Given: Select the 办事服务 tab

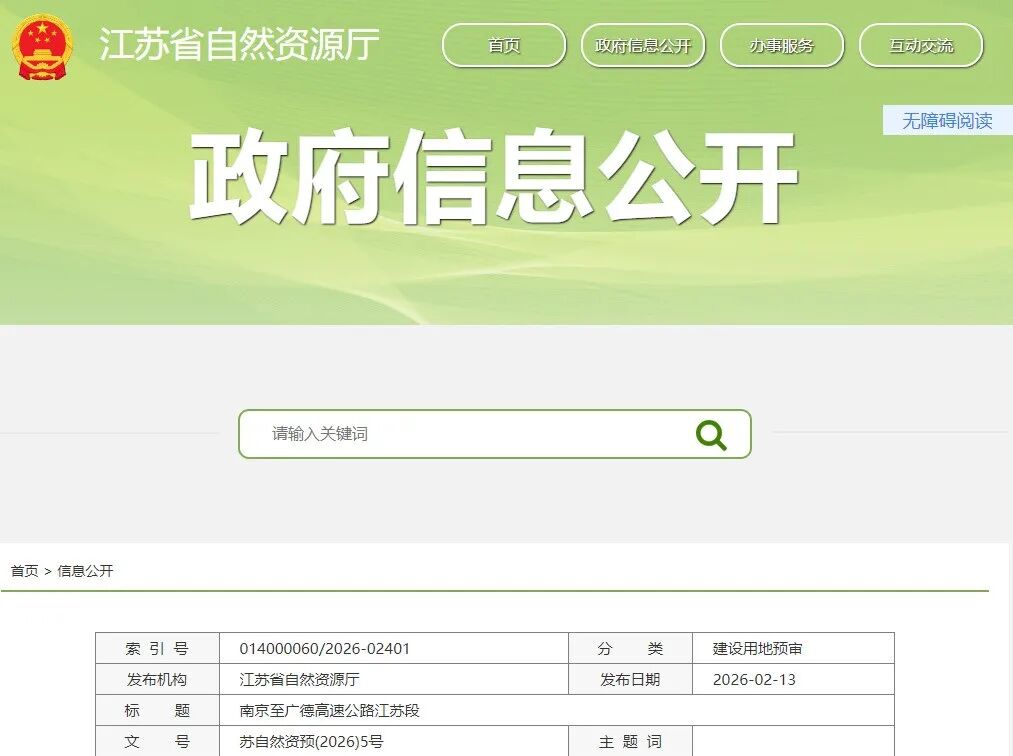Looking at the screenshot, I should click(782, 45).
